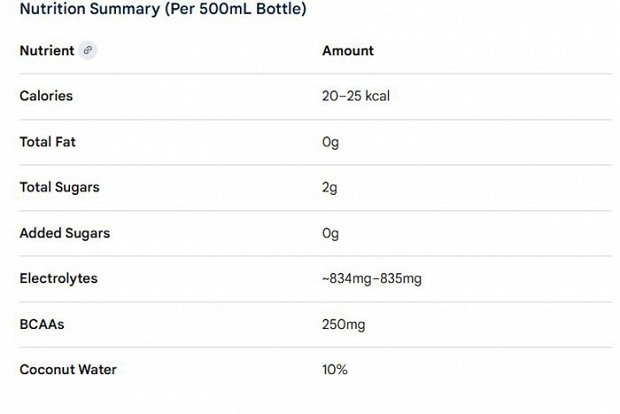The height and width of the screenshot is (414, 620).
Task: Click the 10% Coconut Water value
Action: 335,370
